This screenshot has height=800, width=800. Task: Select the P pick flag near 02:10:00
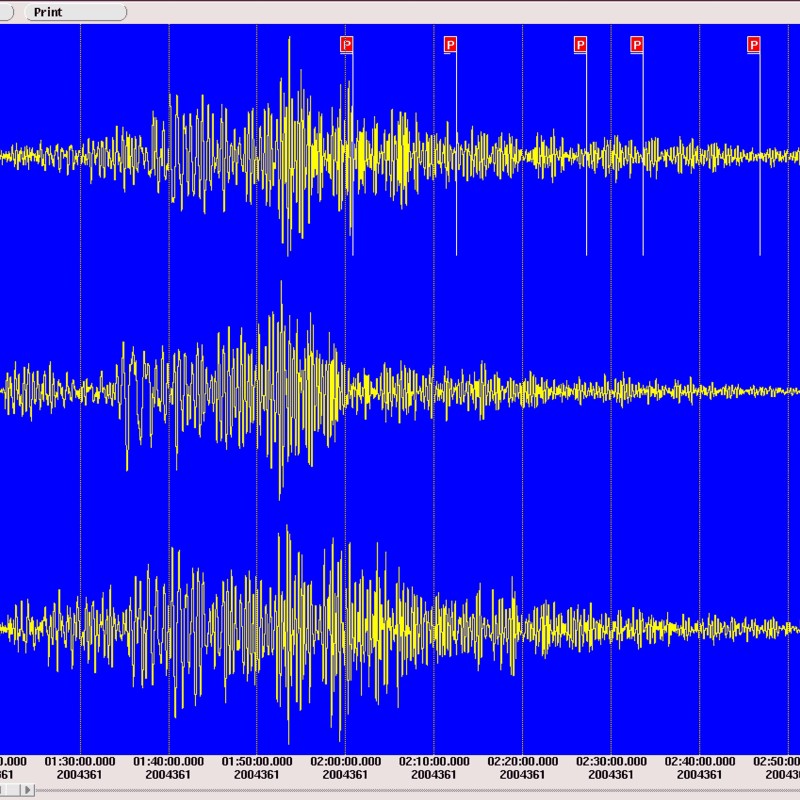tap(450, 44)
